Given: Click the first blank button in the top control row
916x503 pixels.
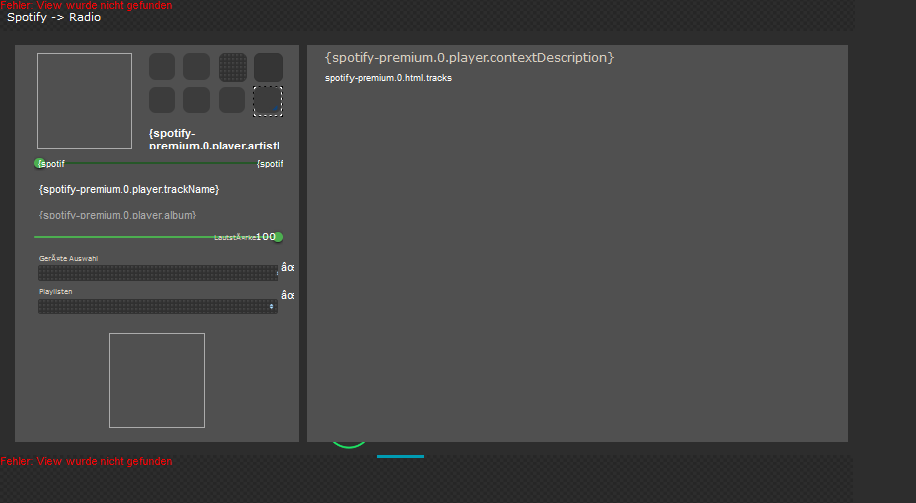Looking at the screenshot, I should (x=162, y=67).
